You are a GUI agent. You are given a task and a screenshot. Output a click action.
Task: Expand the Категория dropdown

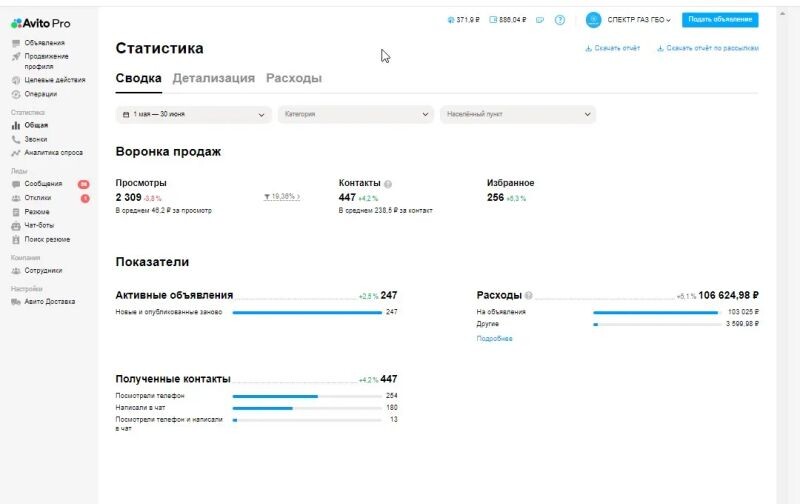355,114
